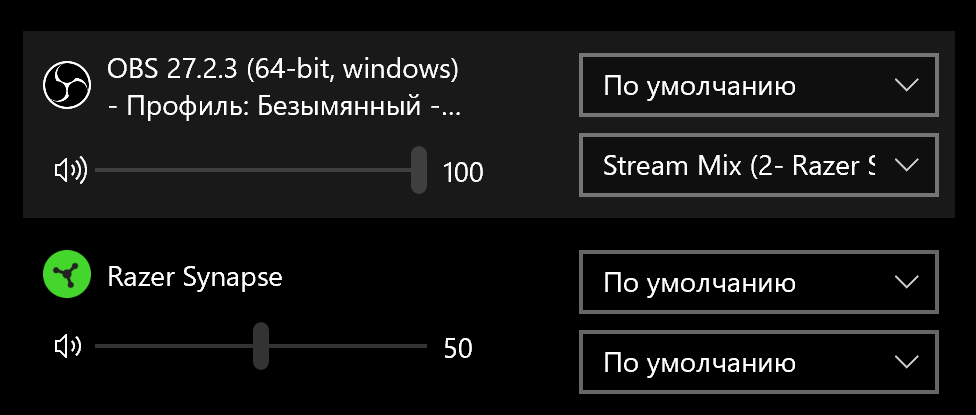Screen dimensions: 976x415
Task: Mute Razer Synapse using its speaker icon
Action: 68,347
